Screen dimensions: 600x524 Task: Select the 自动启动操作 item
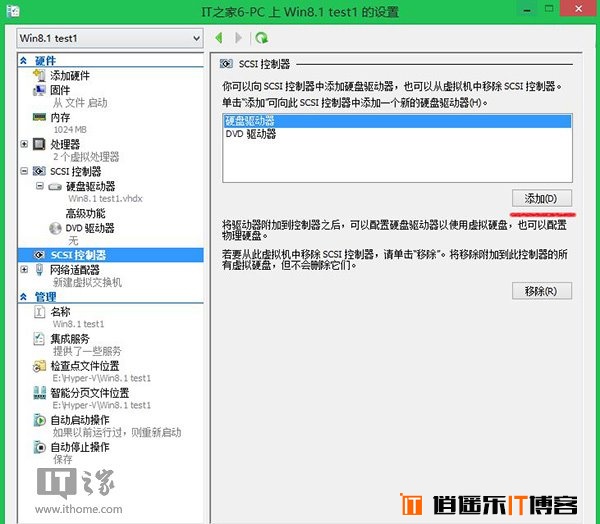(80, 420)
